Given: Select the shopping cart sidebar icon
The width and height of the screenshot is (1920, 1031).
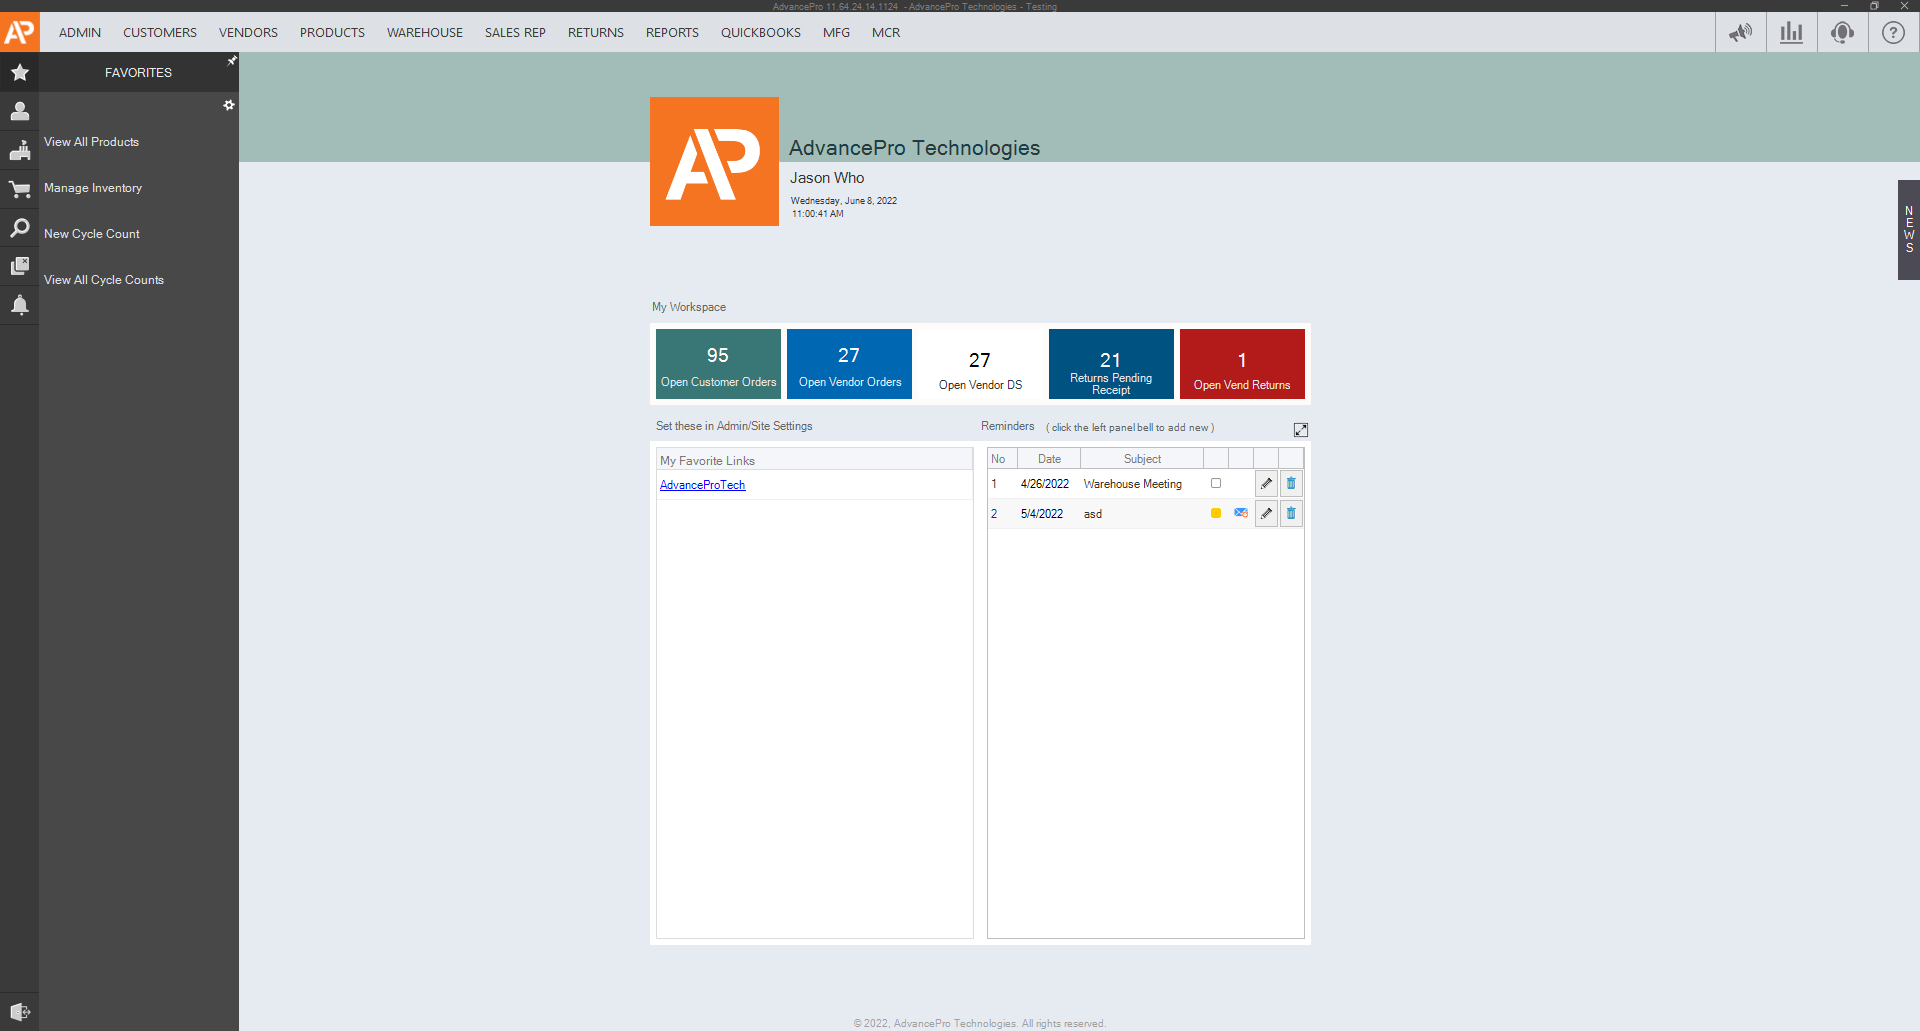Looking at the screenshot, I should (19, 189).
